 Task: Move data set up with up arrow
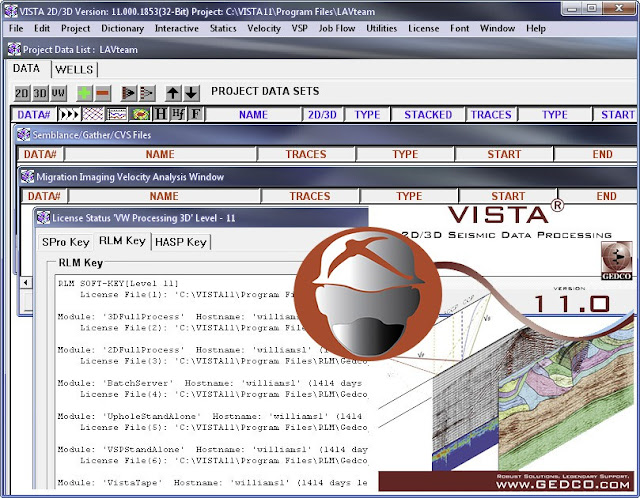[x=173, y=93]
